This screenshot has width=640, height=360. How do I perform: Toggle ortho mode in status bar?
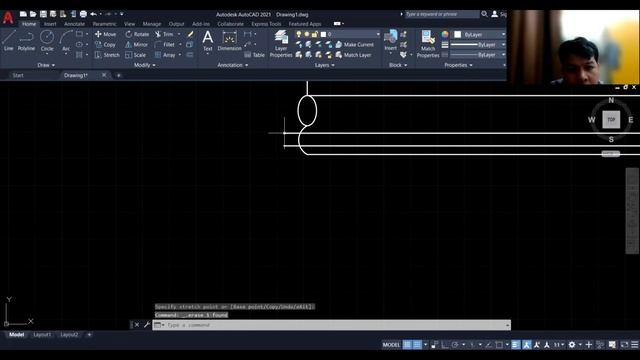[x=445, y=345]
